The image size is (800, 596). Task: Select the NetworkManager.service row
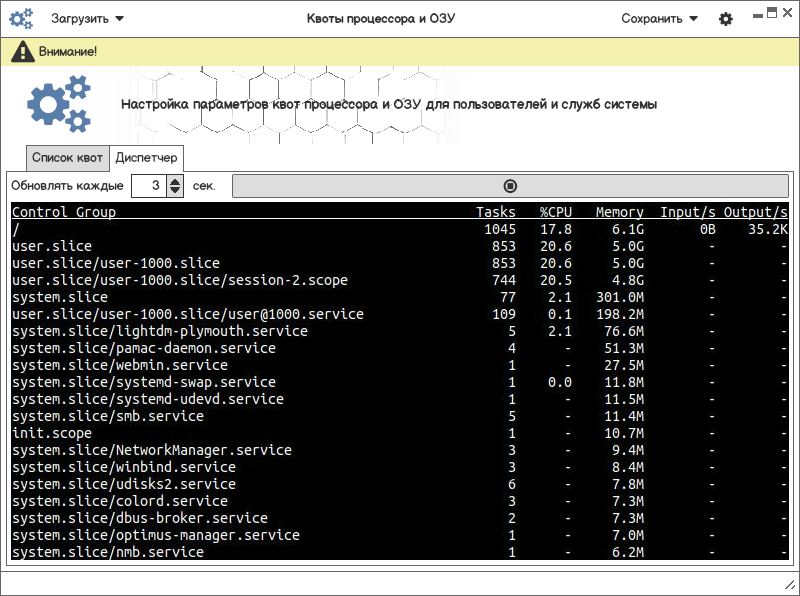(399, 450)
